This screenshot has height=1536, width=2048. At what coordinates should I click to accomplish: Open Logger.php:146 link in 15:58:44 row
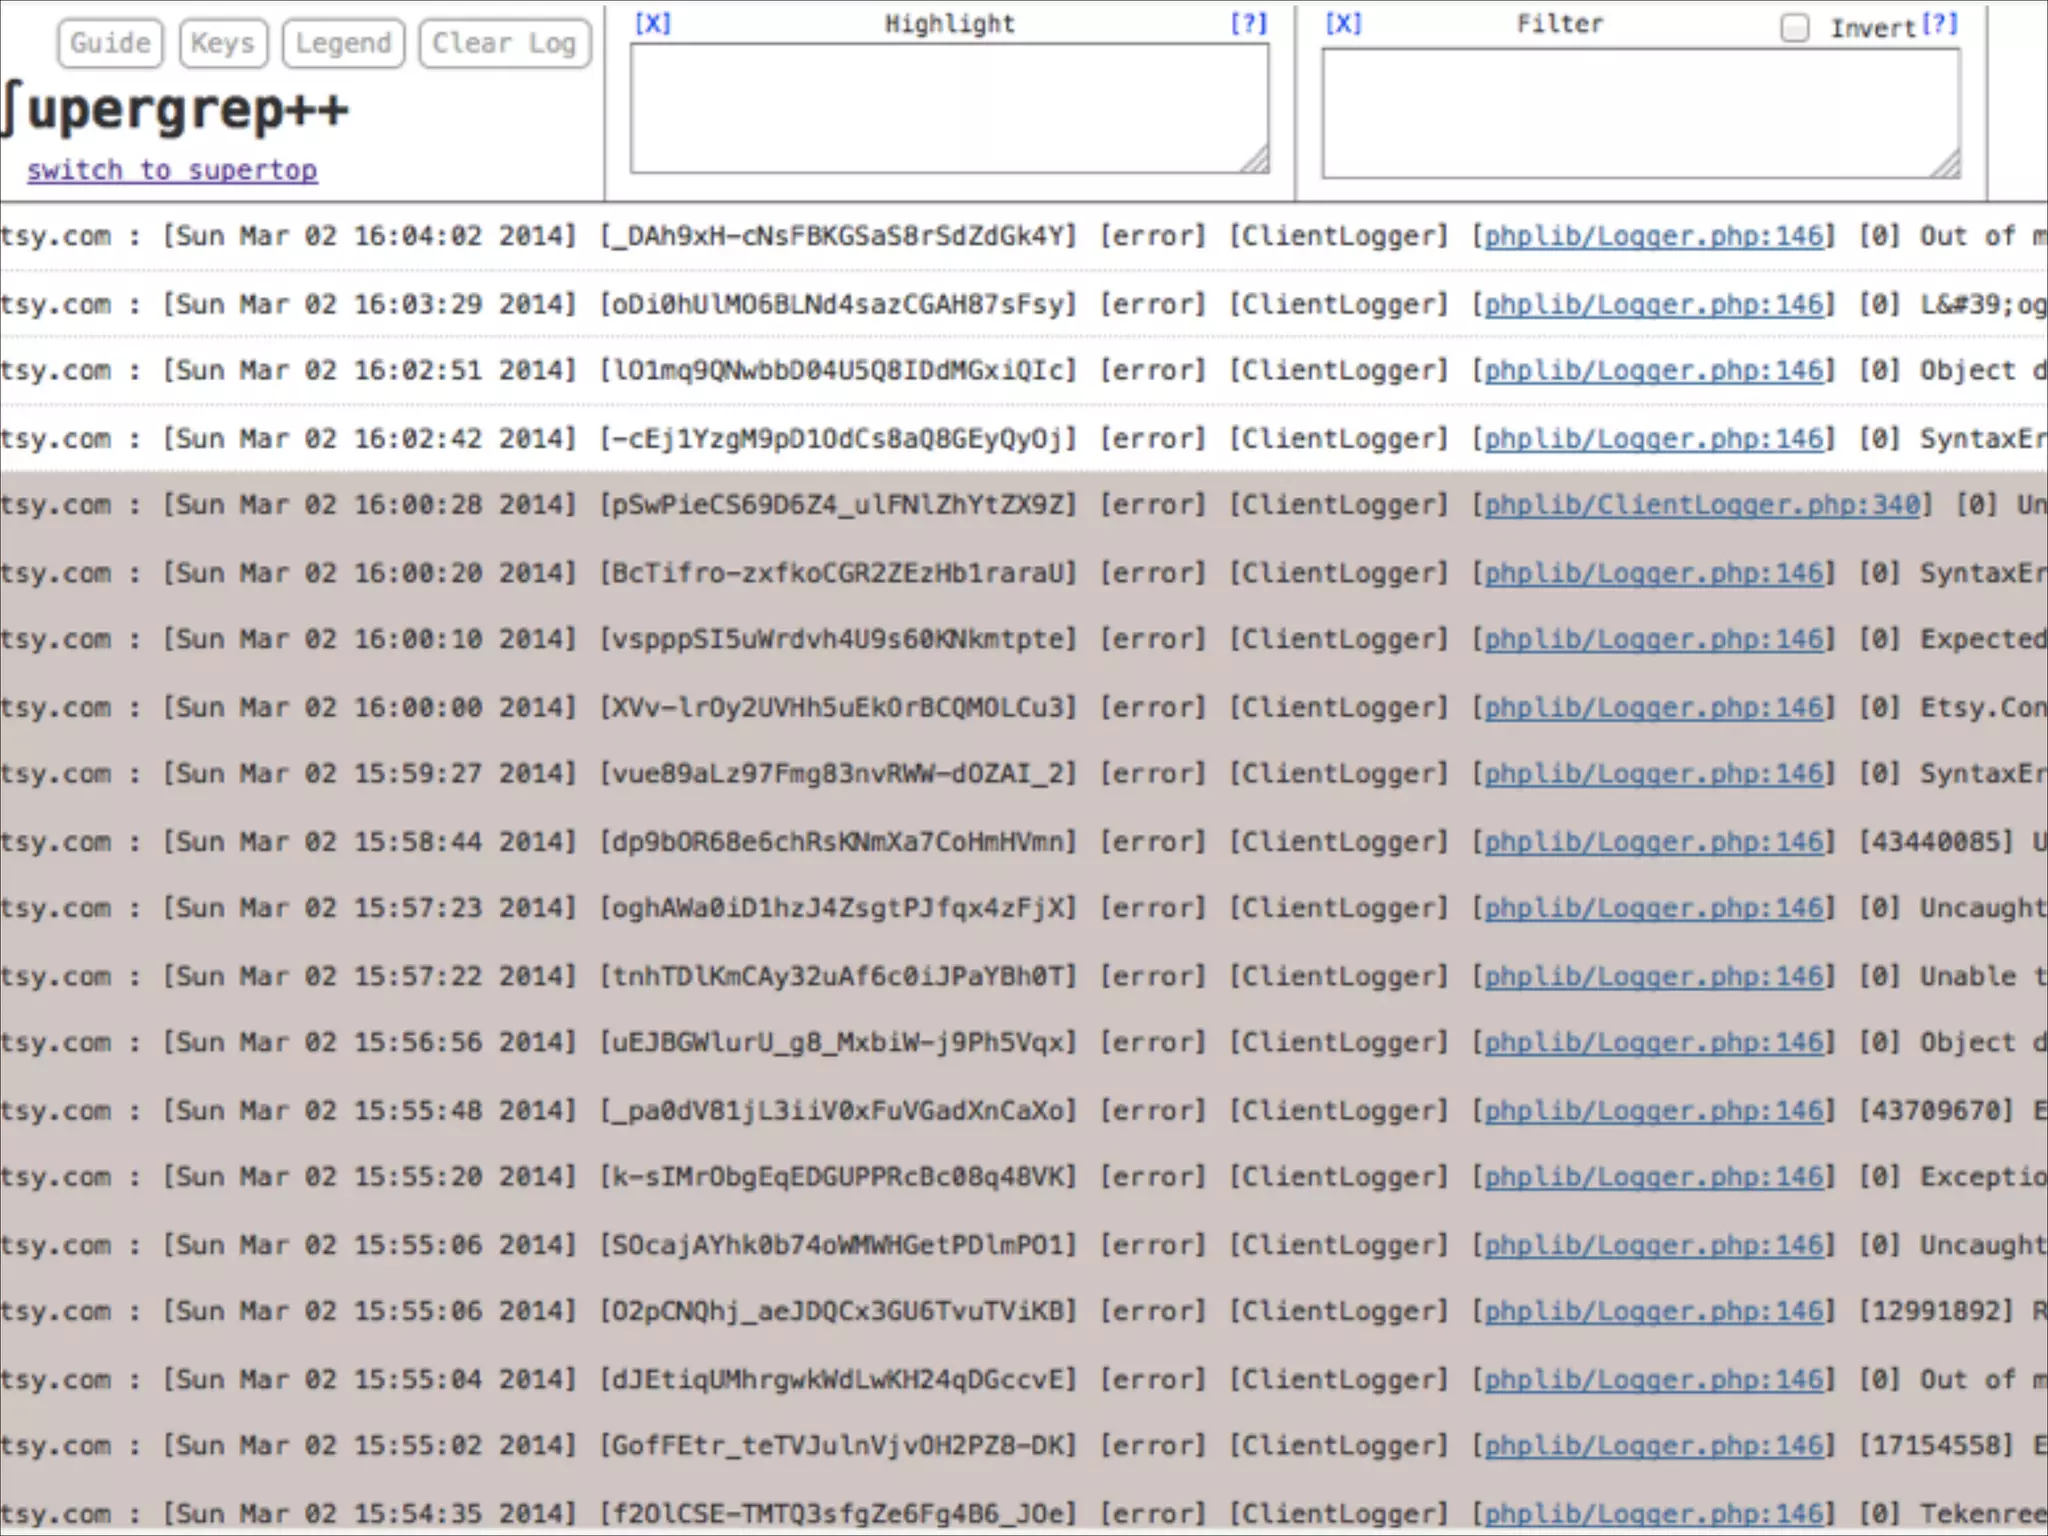pyautogui.click(x=1653, y=842)
